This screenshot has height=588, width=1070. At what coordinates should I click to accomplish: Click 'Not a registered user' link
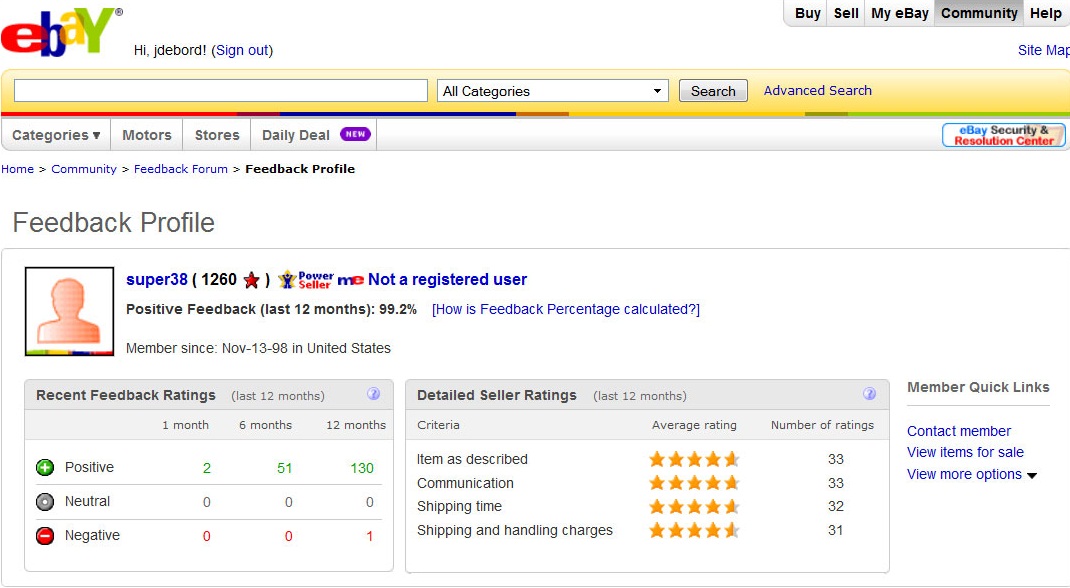point(448,280)
